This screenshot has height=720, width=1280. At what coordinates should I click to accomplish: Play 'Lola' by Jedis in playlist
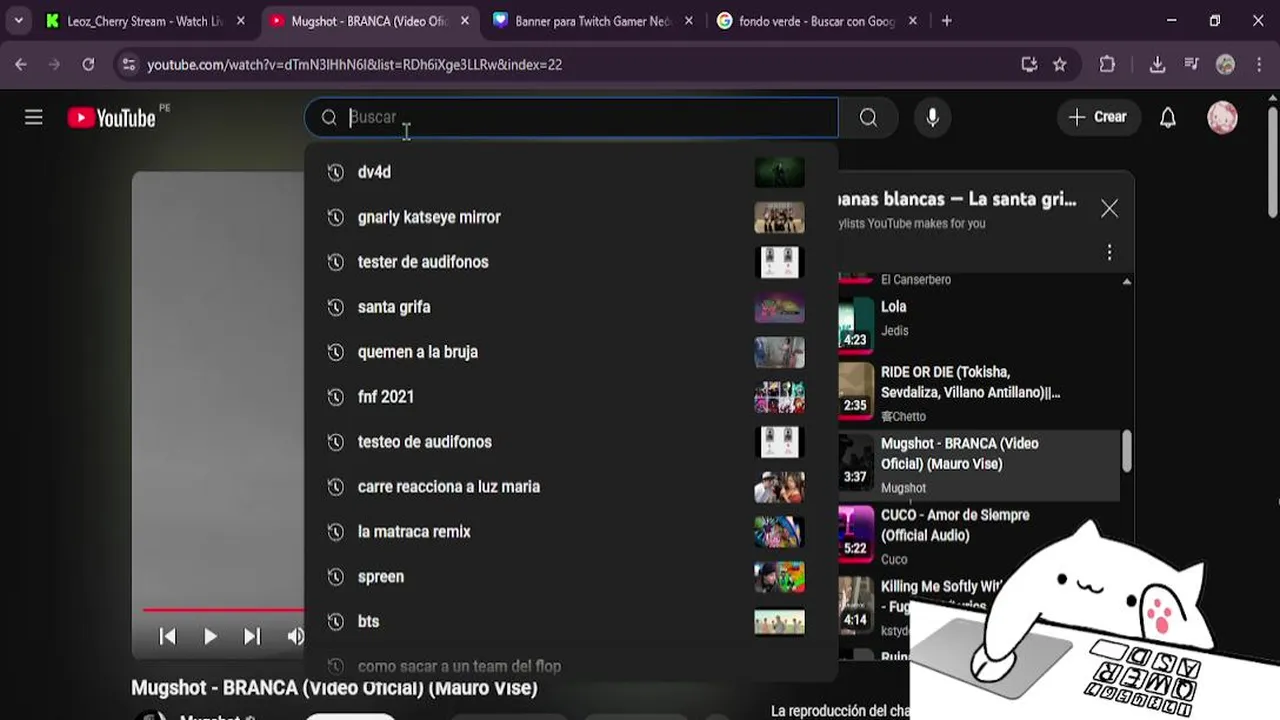(x=979, y=323)
